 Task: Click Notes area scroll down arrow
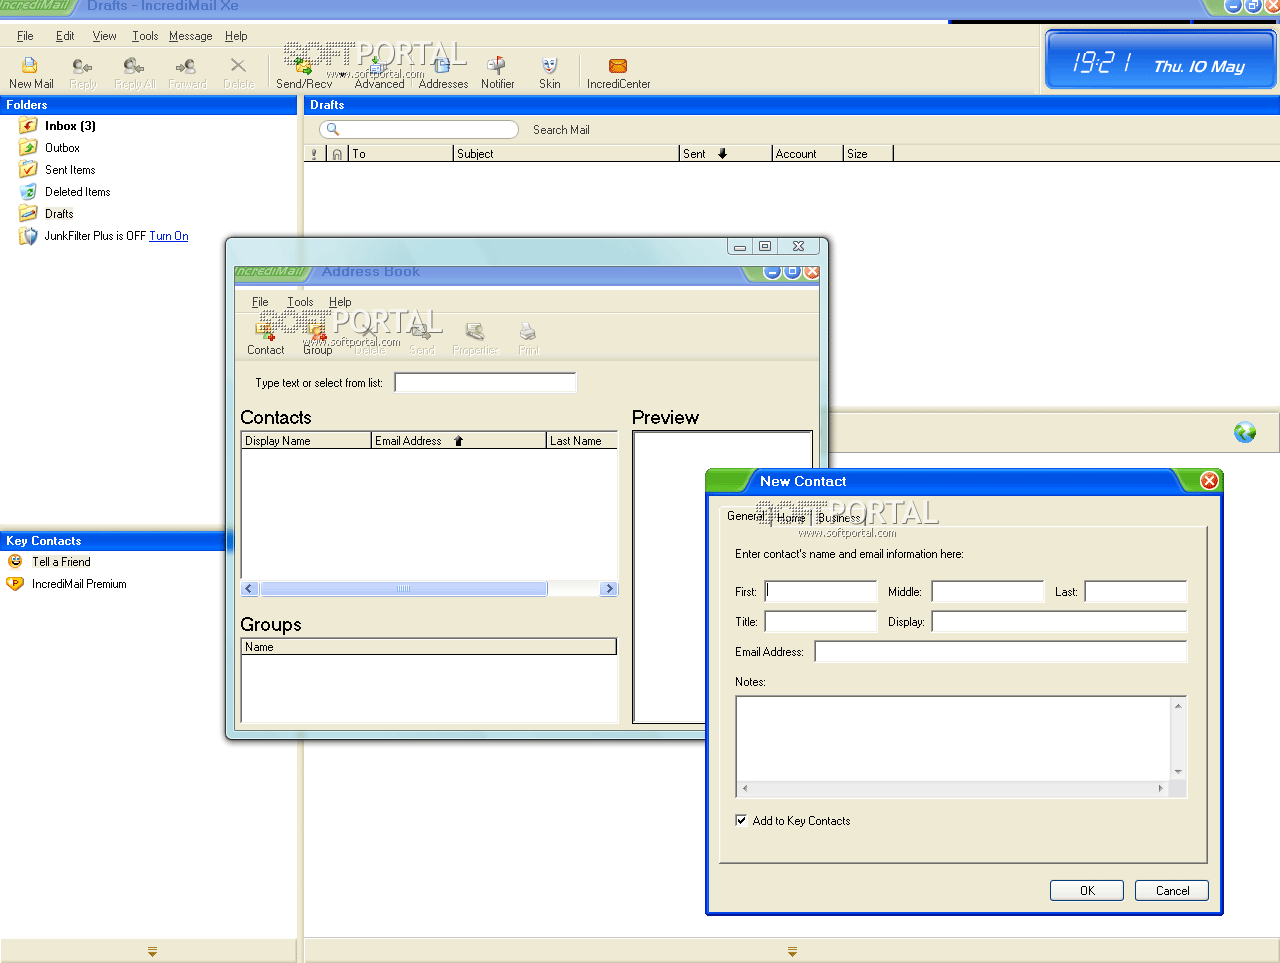point(1178,772)
